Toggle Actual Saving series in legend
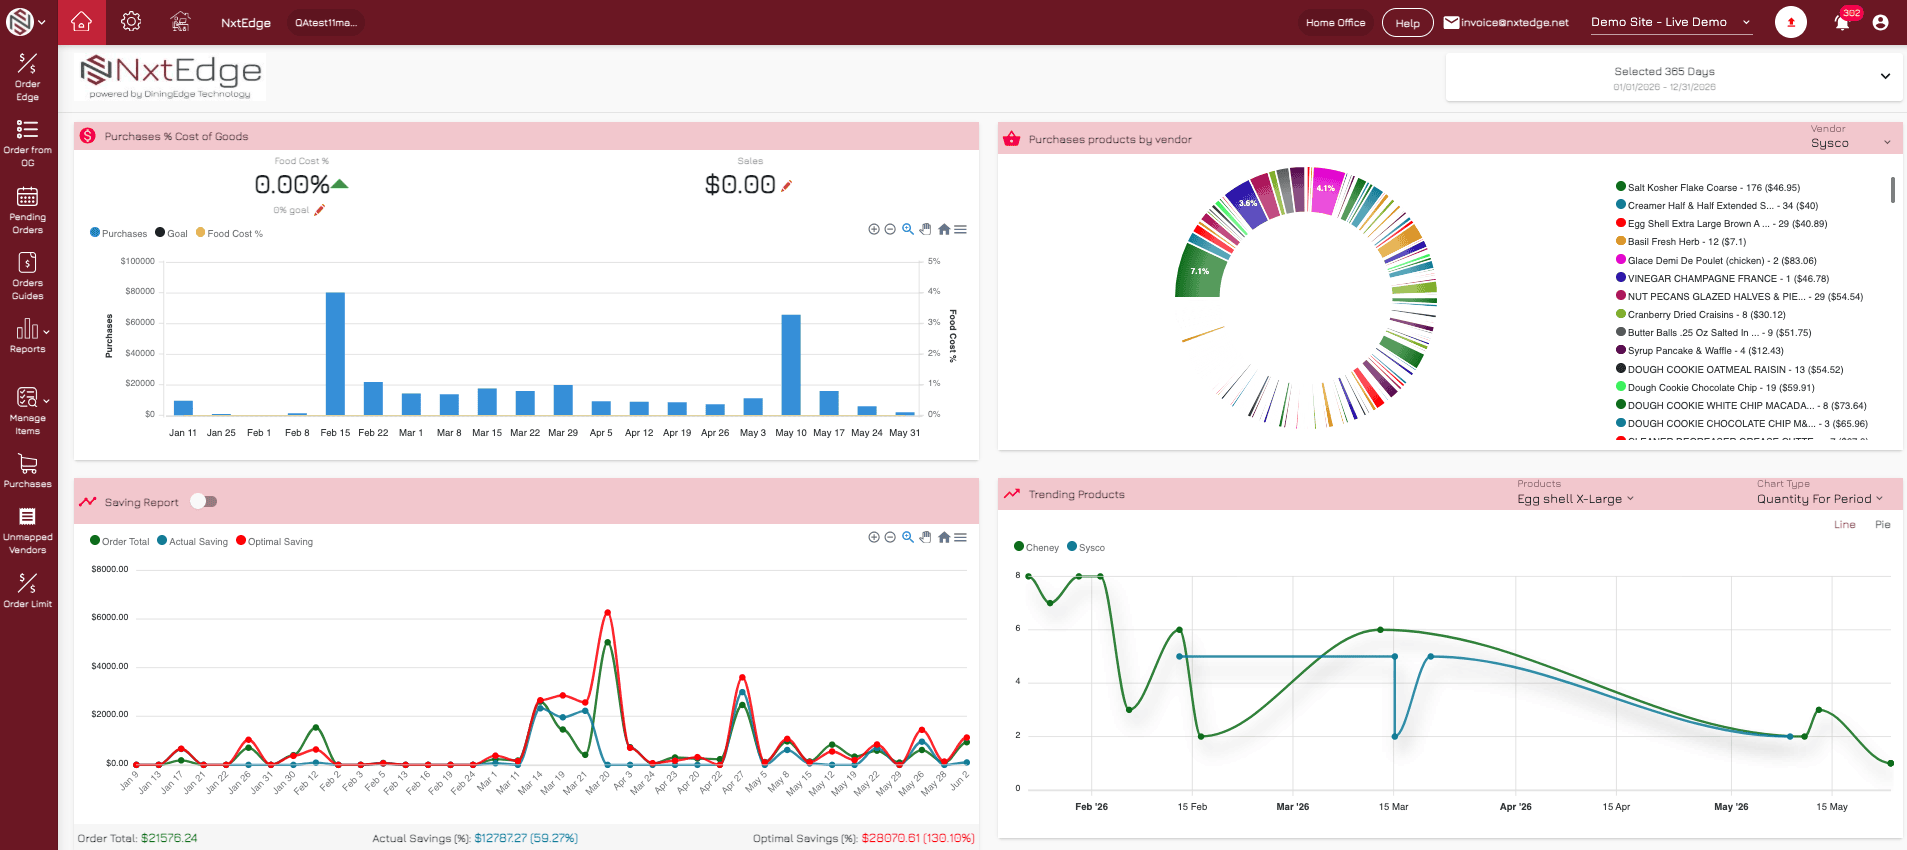Image resolution: width=1907 pixels, height=850 pixels. pos(192,541)
